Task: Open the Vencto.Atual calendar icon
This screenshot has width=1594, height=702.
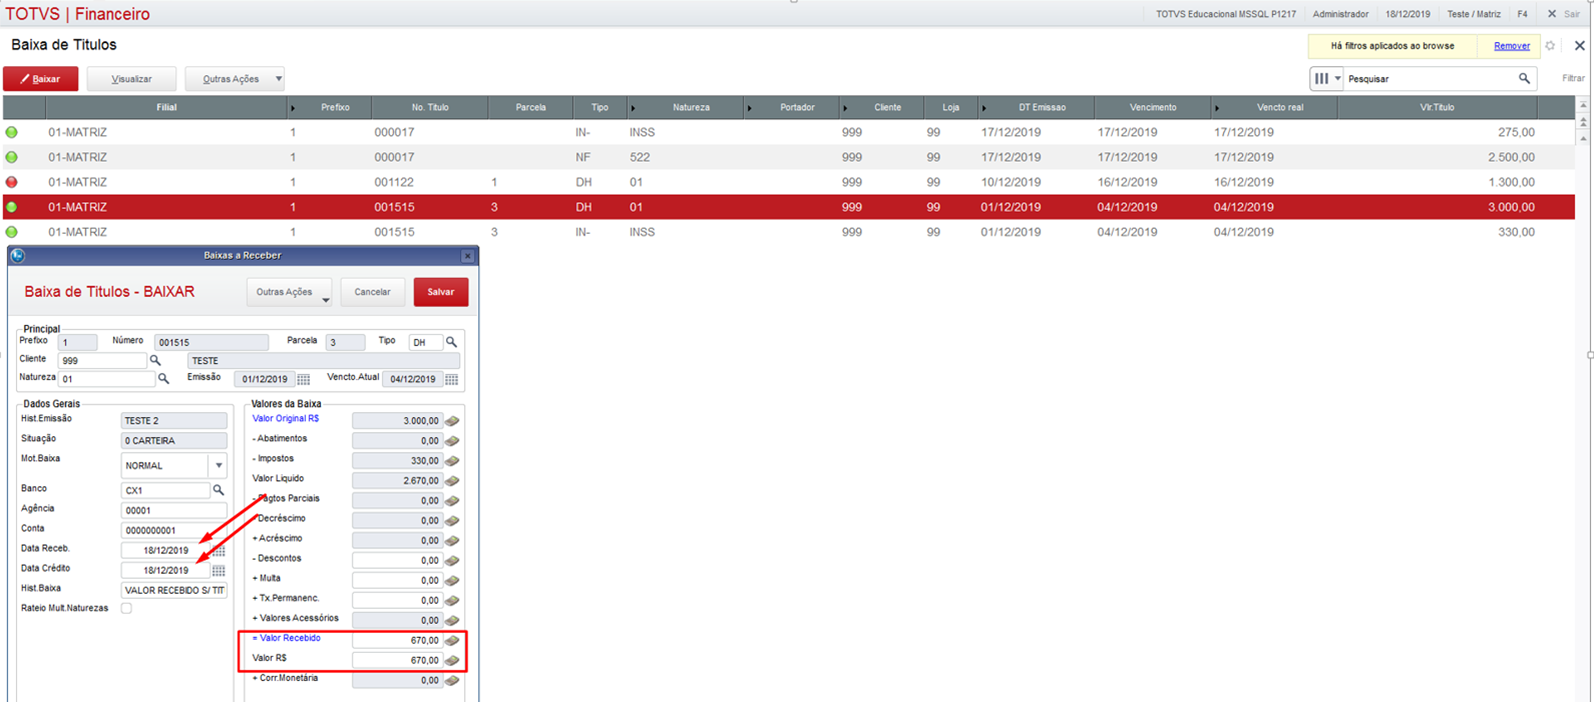Action: point(452,380)
